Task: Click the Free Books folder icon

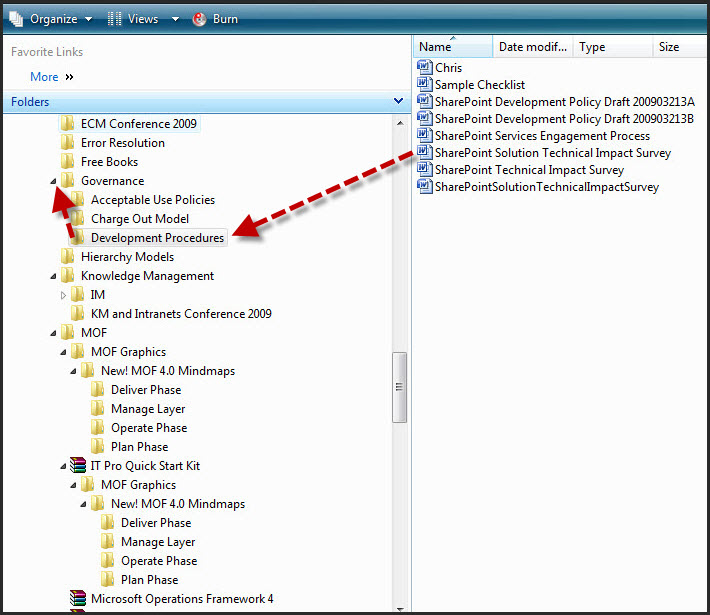Action: click(68, 162)
